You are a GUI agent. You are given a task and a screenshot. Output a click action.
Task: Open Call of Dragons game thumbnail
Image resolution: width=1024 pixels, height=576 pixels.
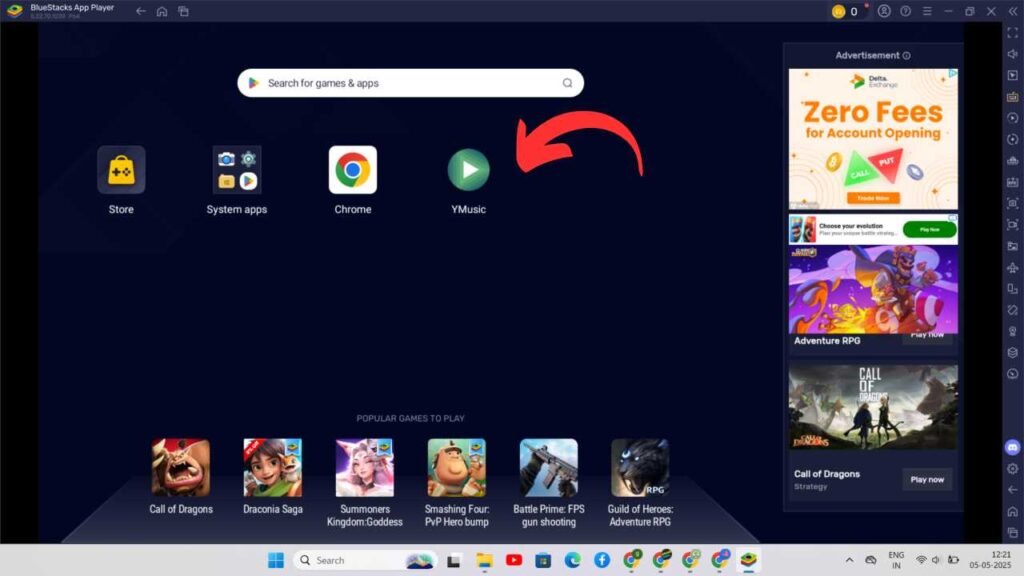tap(181, 468)
